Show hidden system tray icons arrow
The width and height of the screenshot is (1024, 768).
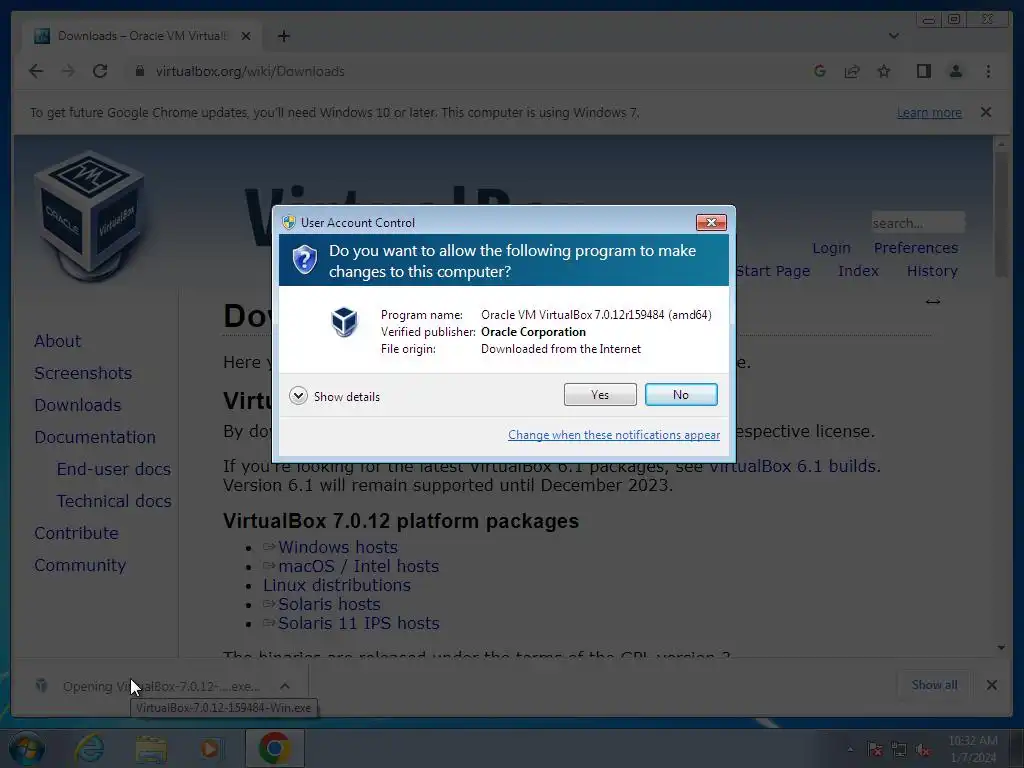click(850, 749)
